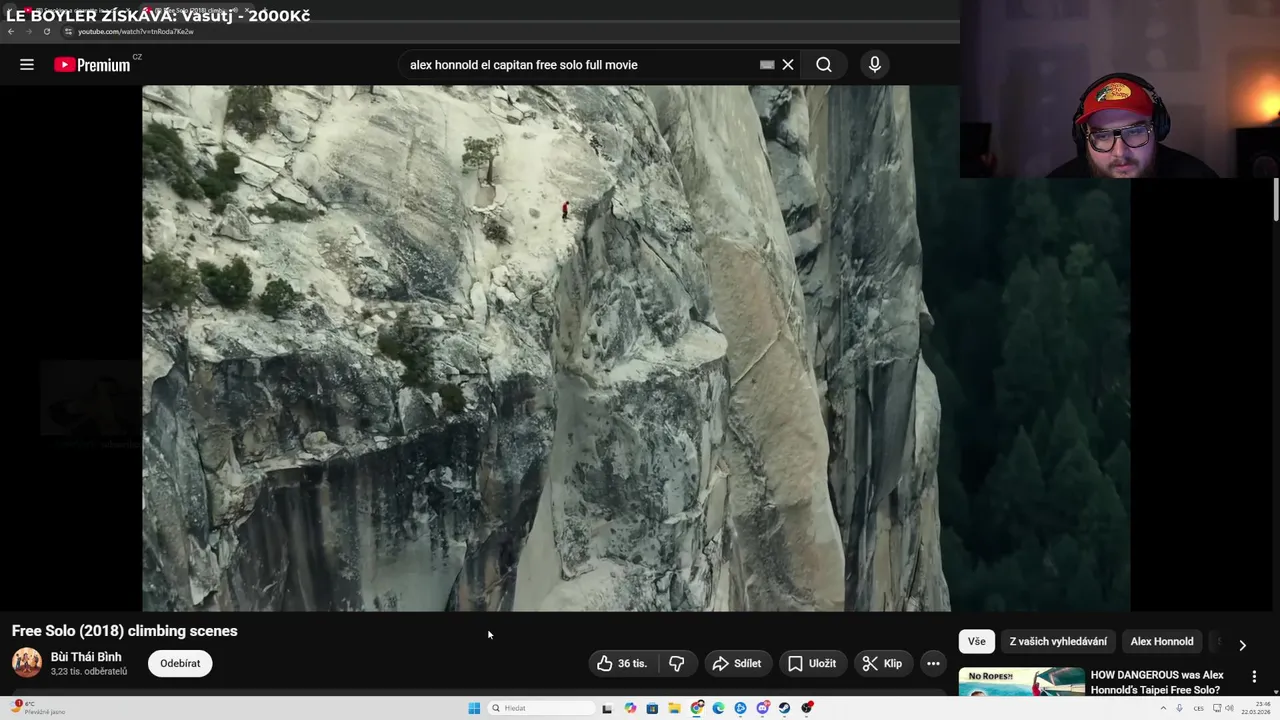Open Sdílet share dialog

(737, 663)
